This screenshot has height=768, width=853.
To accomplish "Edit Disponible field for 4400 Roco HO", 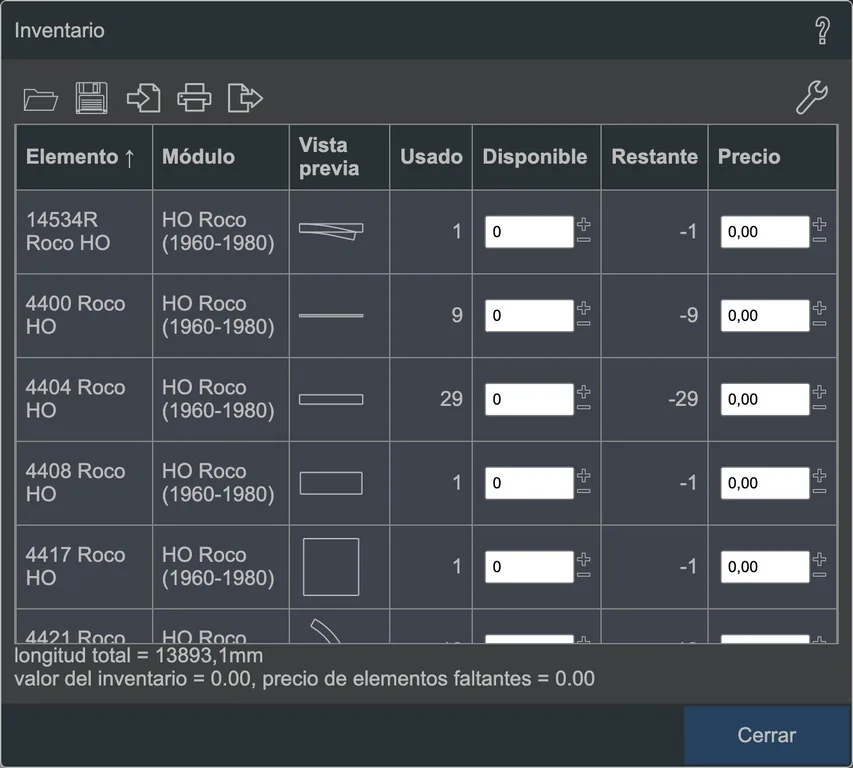I will [529, 315].
